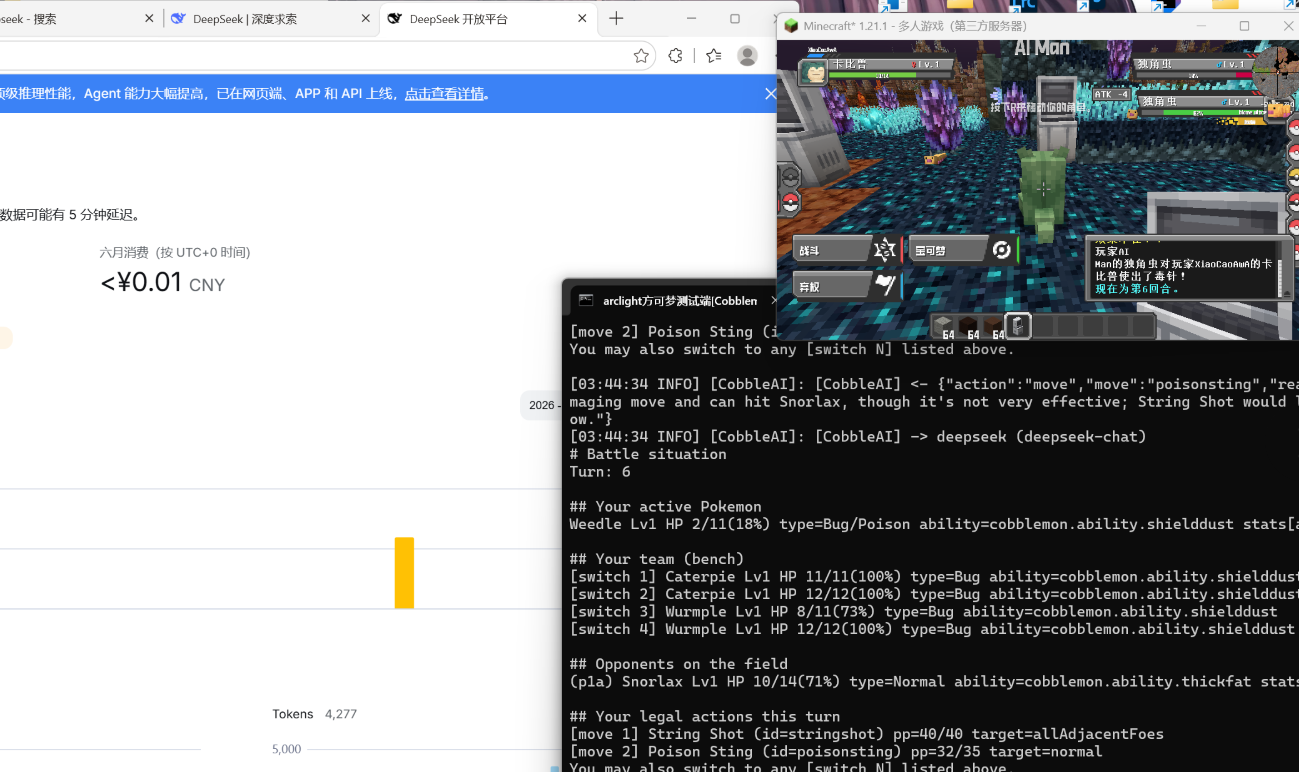The image size is (1299, 772).
Task: Close the 搜索 browser tab
Action: pyautogui.click(x=150, y=19)
